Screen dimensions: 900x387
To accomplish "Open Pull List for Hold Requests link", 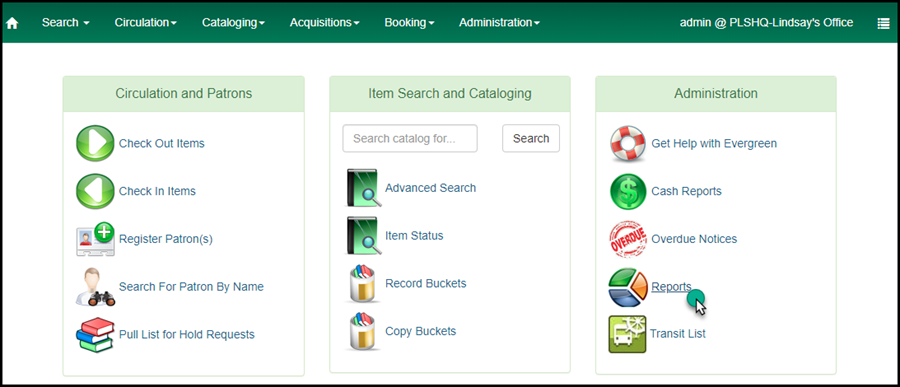I will (x=187, y=334).
